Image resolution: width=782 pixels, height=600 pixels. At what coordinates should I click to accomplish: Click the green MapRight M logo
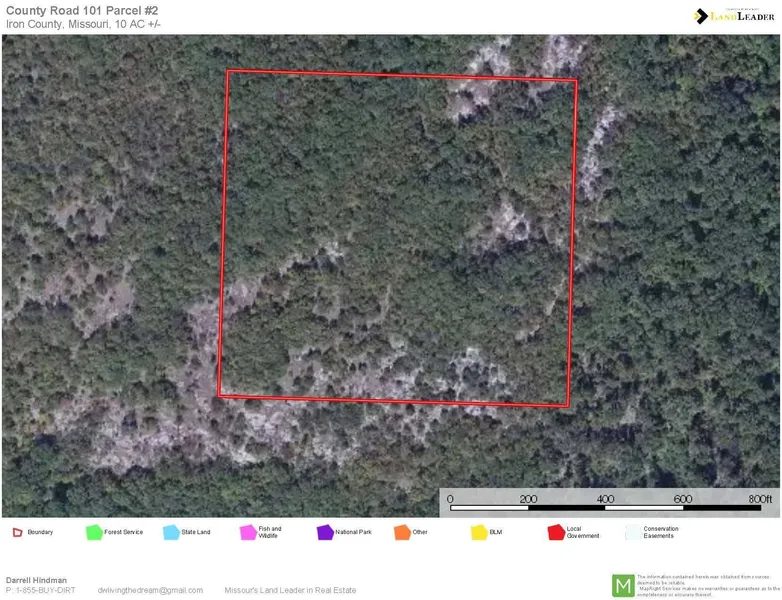[x=623, y=585]
